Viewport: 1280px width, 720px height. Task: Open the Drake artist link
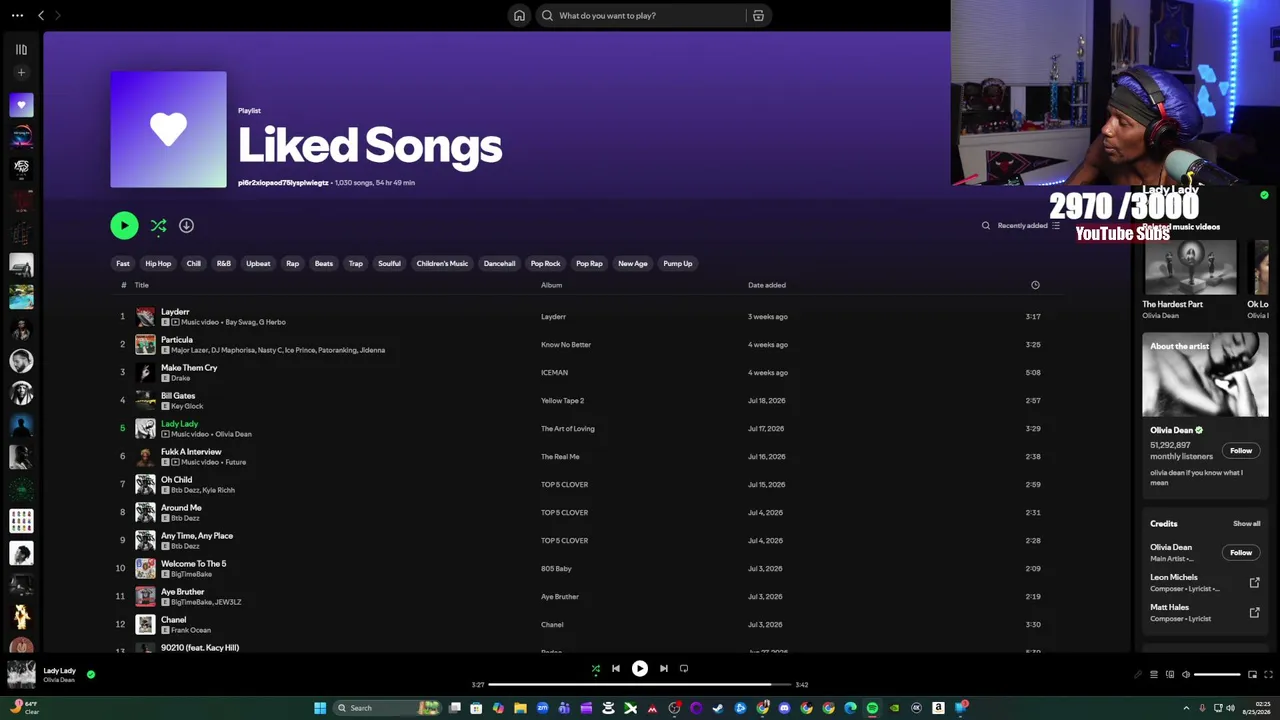[181, 378]
